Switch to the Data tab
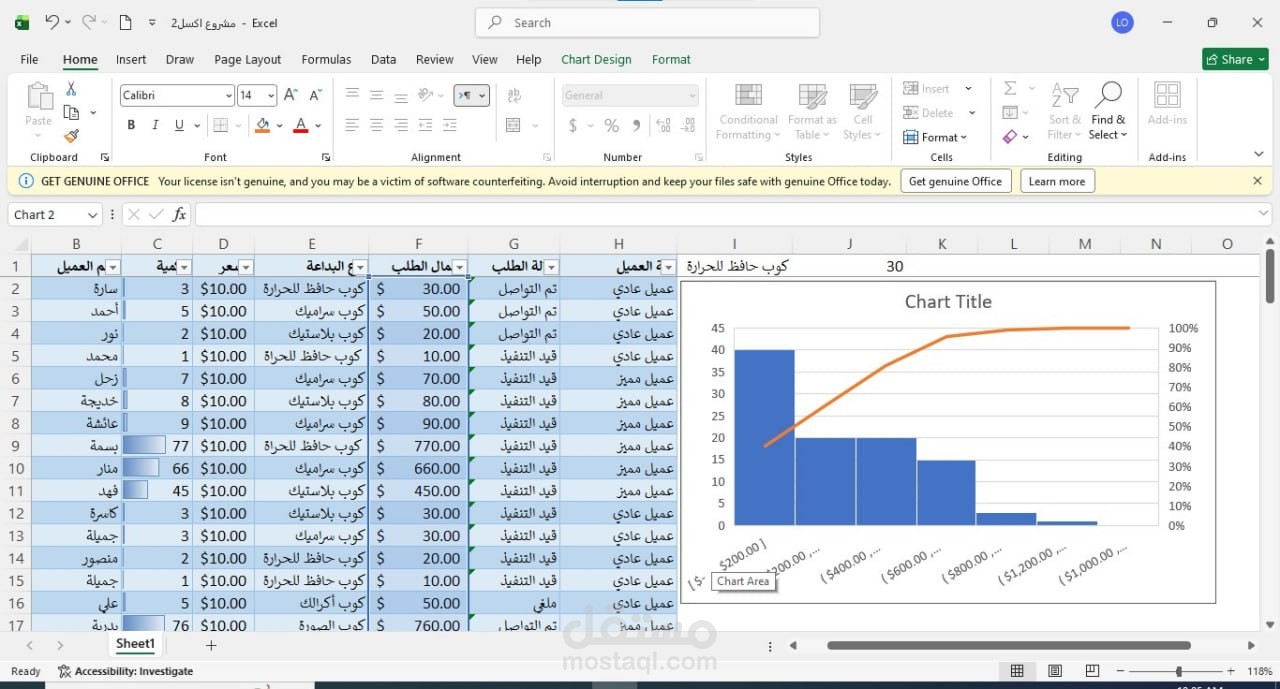This screenshot has width=1280, height=689. [384, 59]
